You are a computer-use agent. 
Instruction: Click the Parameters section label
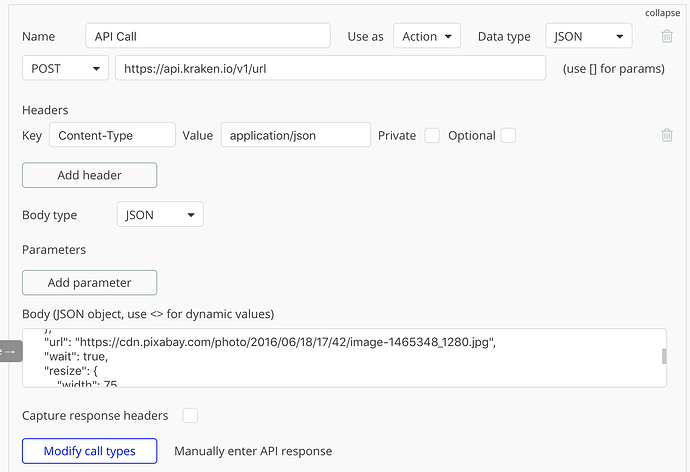click(x=54, y=250)
